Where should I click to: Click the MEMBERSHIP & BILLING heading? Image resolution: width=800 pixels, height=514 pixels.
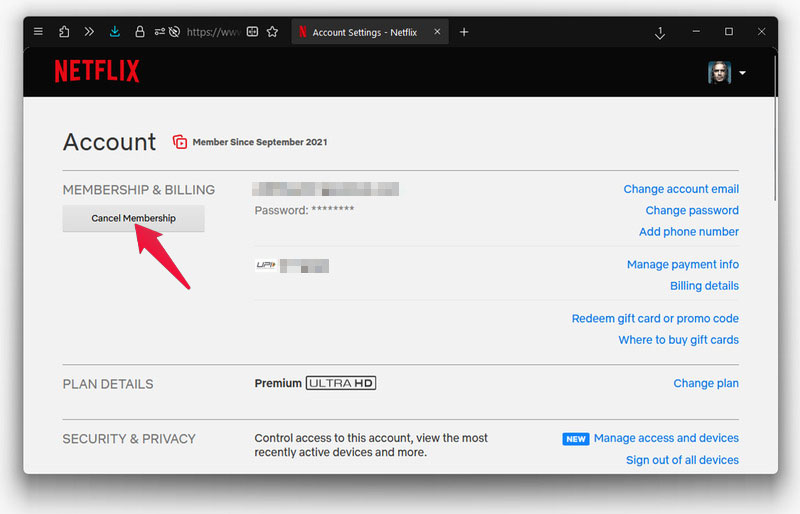(x=139, y=190)
